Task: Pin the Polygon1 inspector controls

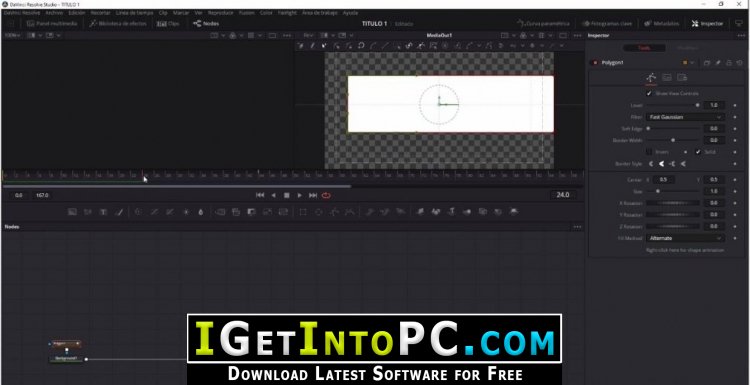Action: click(718, 63)
